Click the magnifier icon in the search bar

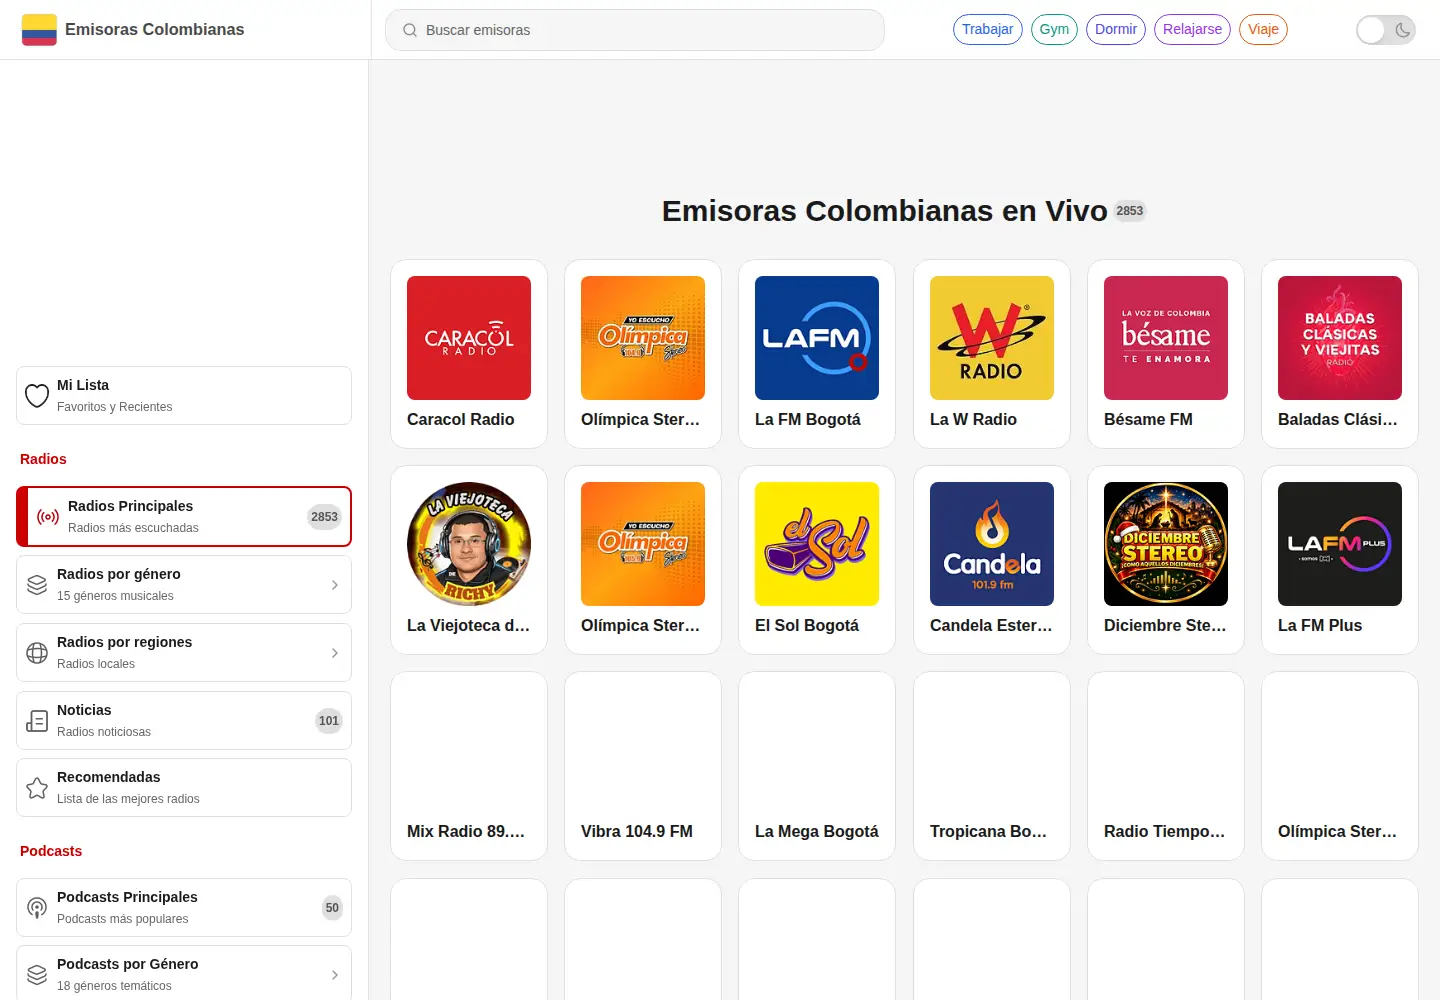point(410,30)
